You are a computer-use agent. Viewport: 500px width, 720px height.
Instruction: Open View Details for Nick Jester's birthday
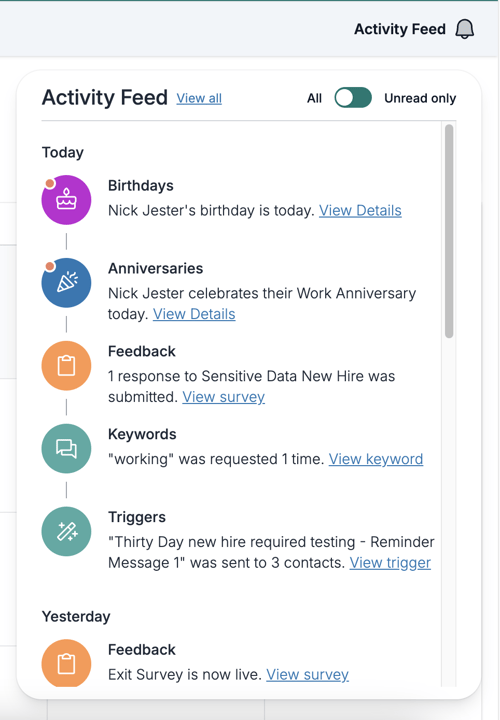tap(360, 210)
